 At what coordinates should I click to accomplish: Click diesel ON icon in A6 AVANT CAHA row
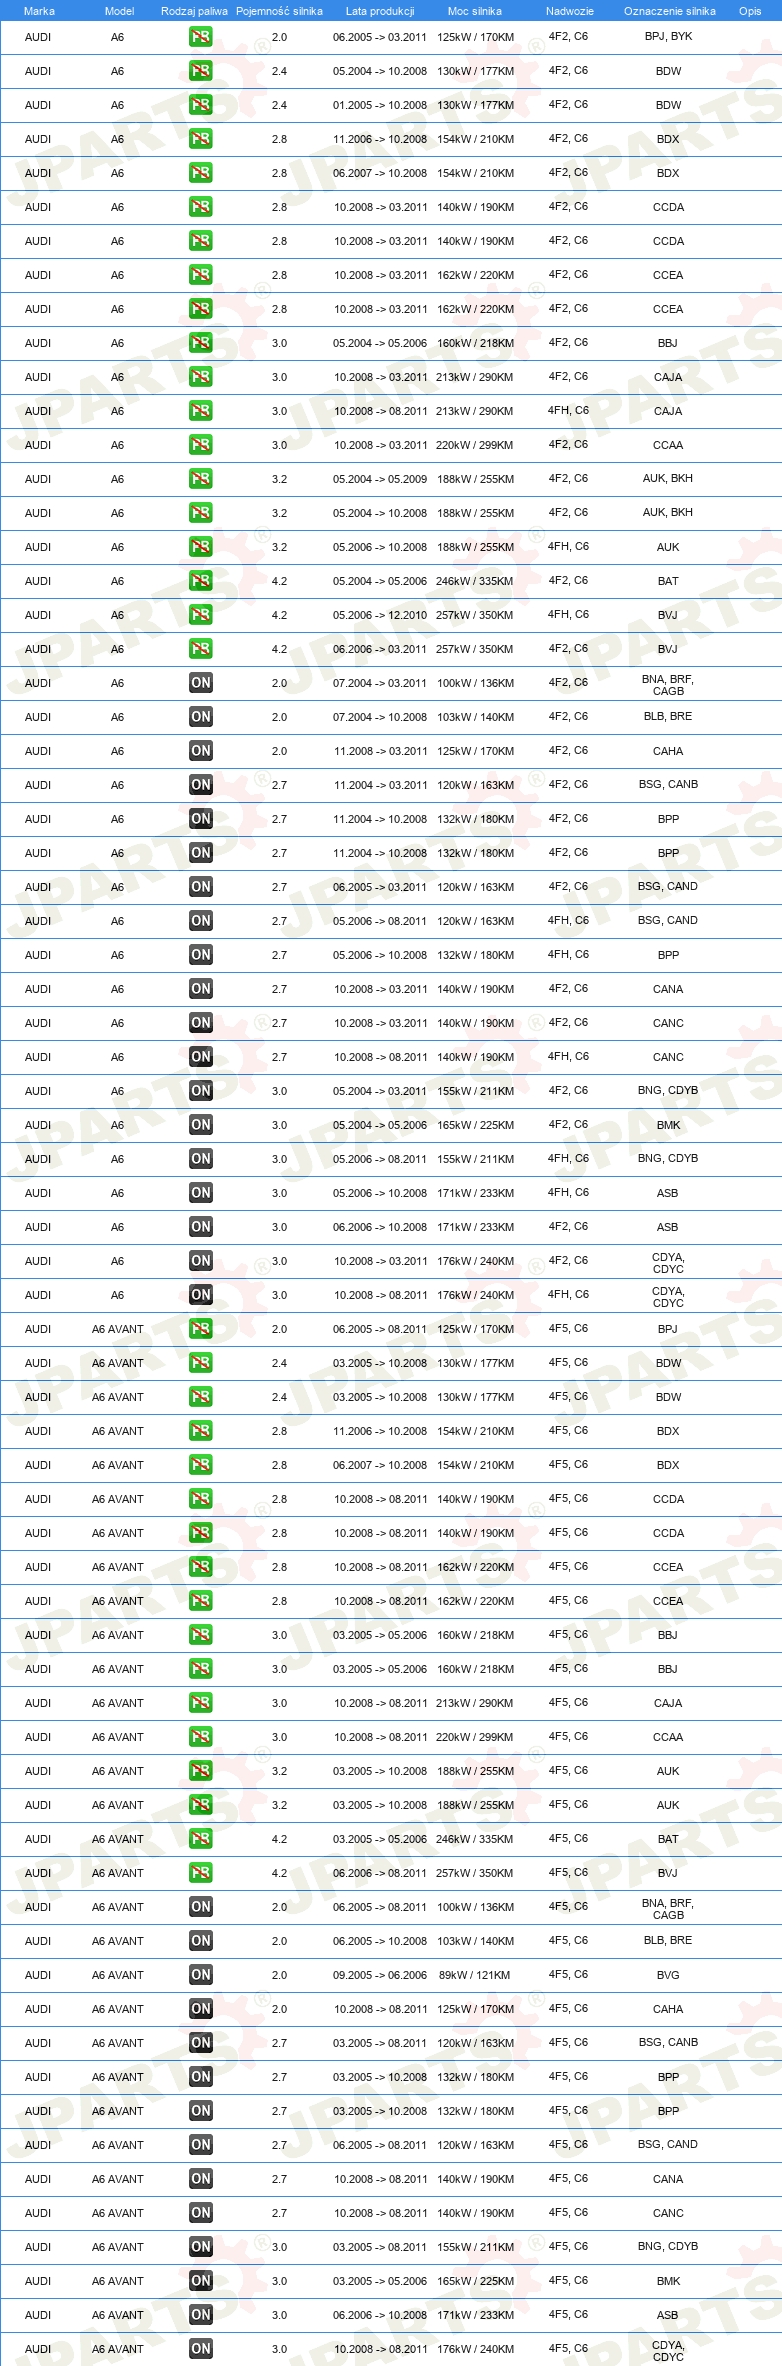pyautogui.click(x=201, y=2009)
